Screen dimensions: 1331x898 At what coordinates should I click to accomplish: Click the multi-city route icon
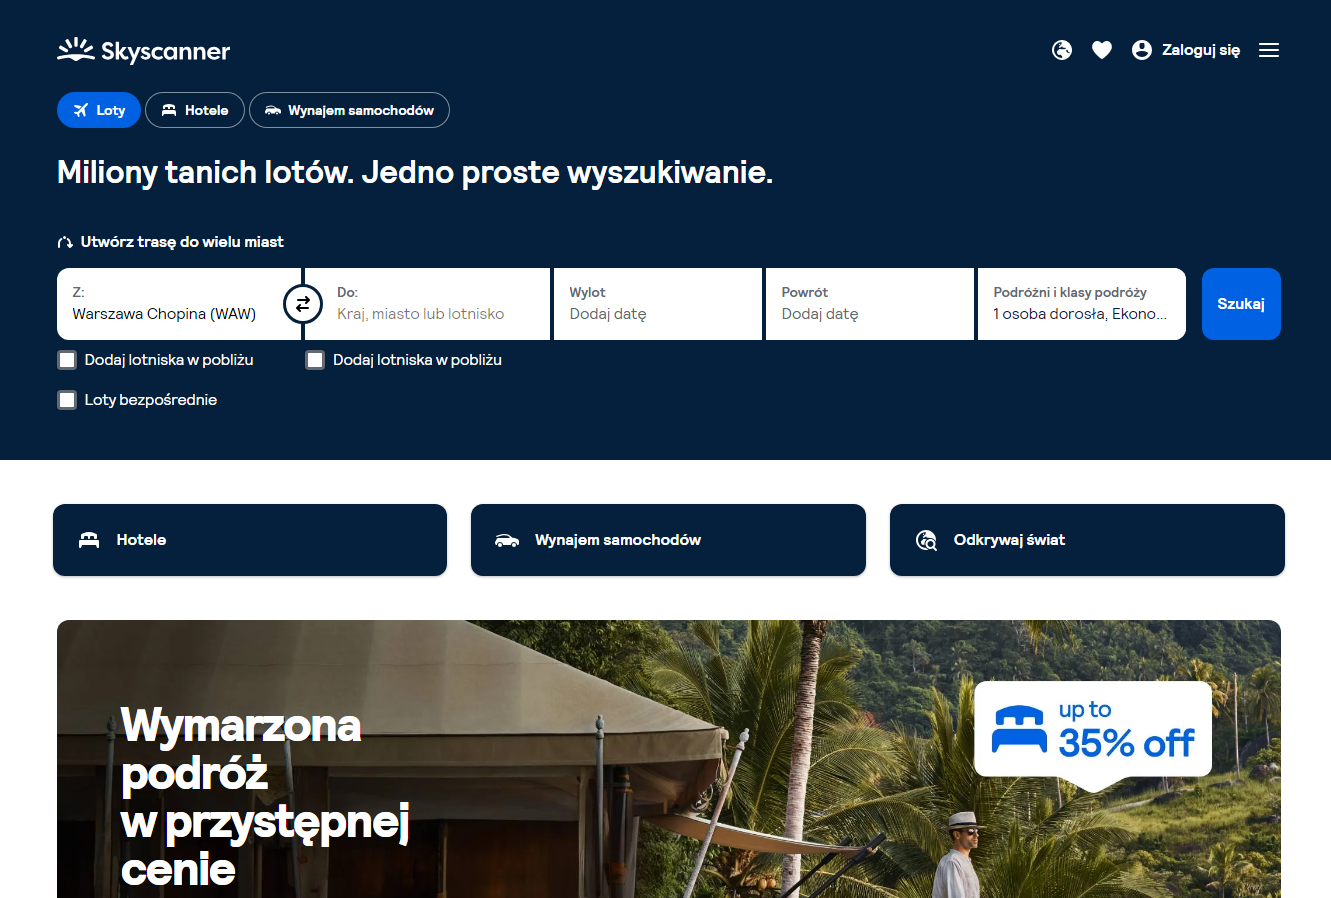(65, 242)
